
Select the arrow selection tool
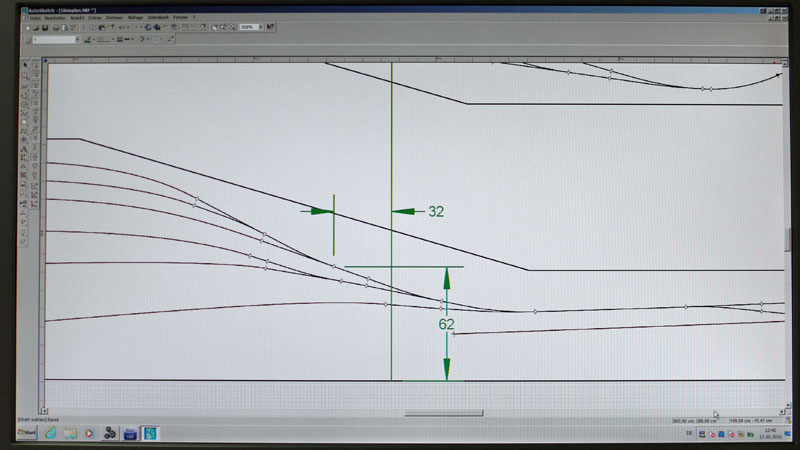point(26,63)
